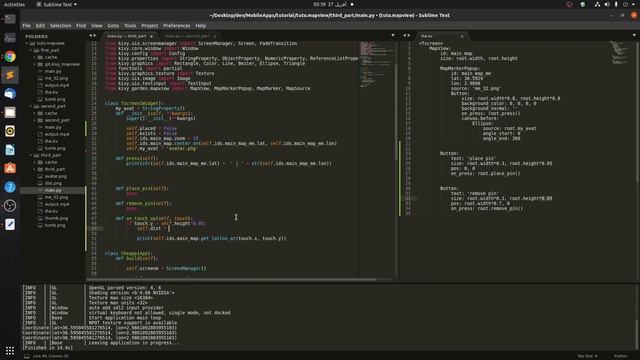Image resolution: width=640 pixels, height=360 pixels.
Task: Open the Goto menu
Action: pyautogui.click(x=113, y=26)
